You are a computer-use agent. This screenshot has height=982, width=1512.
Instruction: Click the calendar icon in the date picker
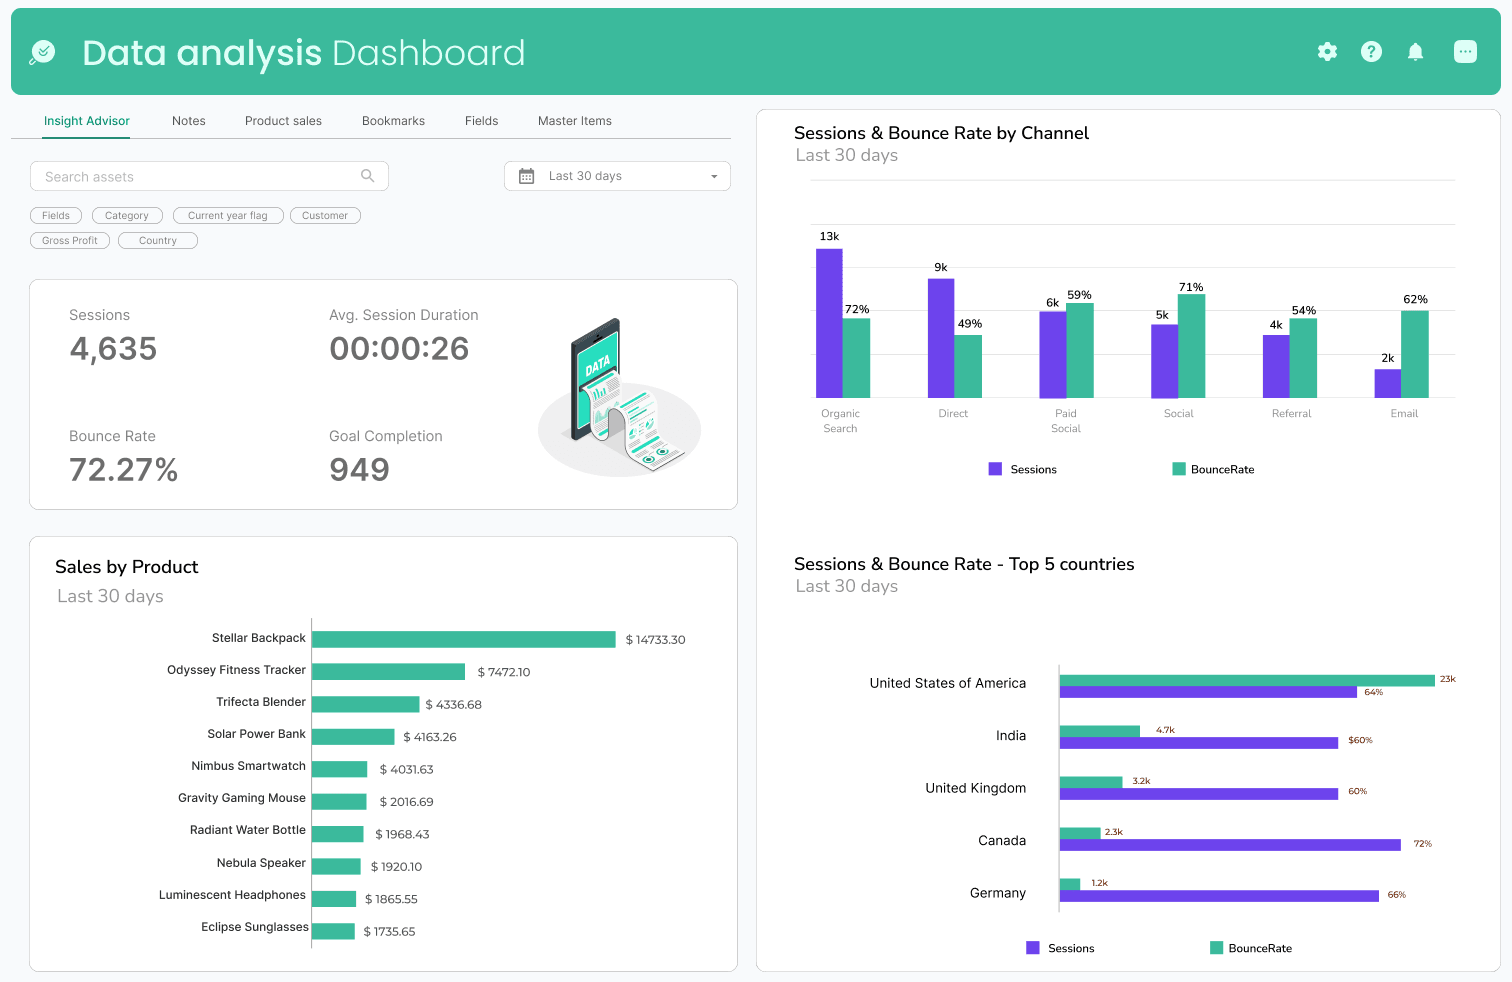[527, 175]
